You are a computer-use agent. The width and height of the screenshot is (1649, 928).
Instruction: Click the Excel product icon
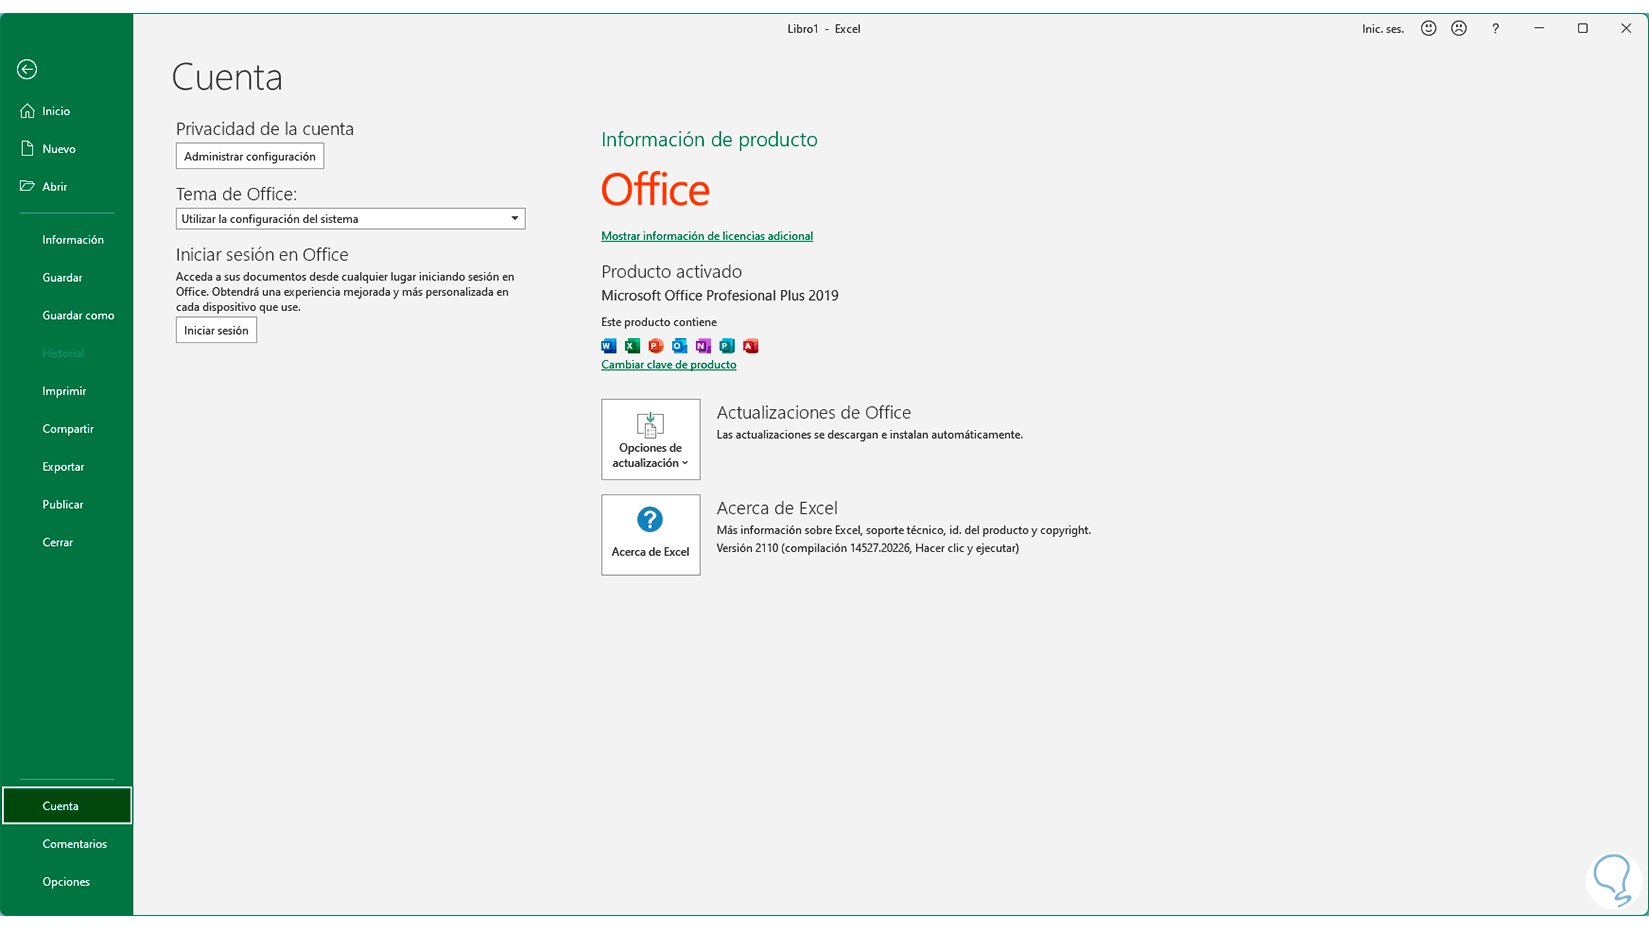(x=632, y=346)
